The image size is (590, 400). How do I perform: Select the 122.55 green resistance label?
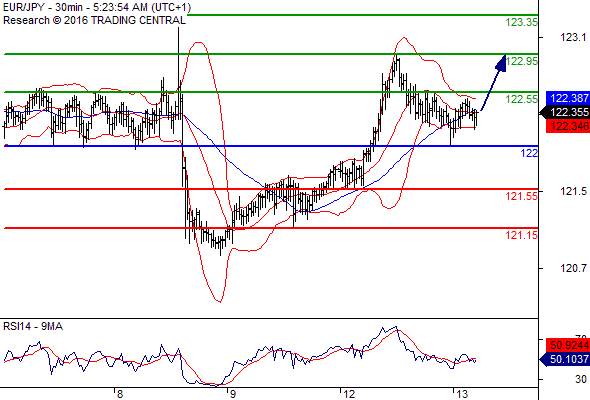point(521,99)
